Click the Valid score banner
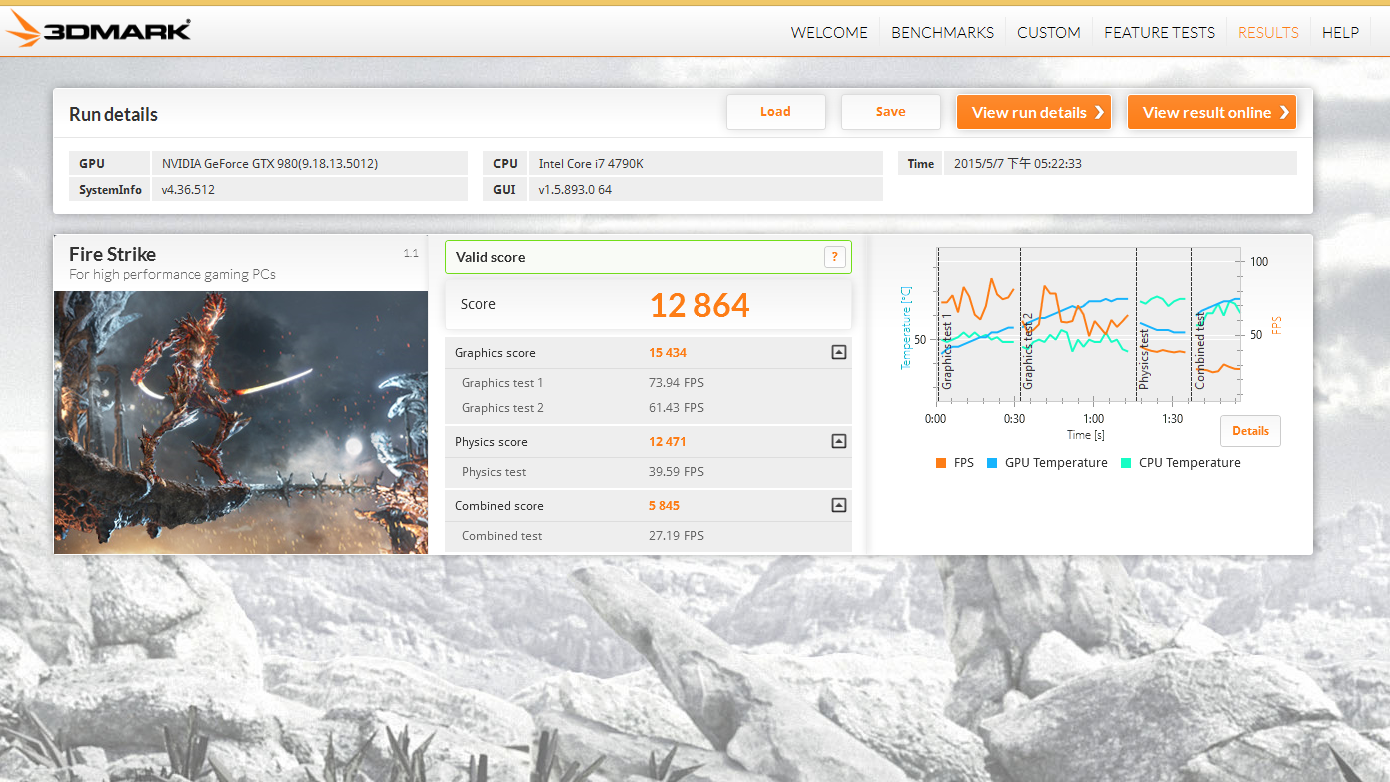The image size is (1390, 782). [648, 257]
